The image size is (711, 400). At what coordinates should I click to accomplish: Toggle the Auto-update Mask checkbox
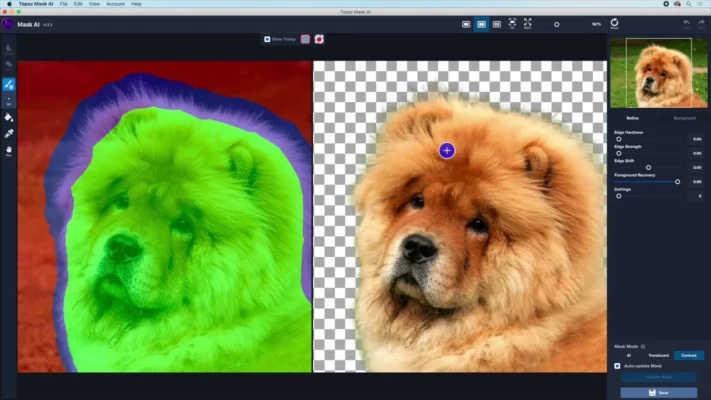coord(617,366)
